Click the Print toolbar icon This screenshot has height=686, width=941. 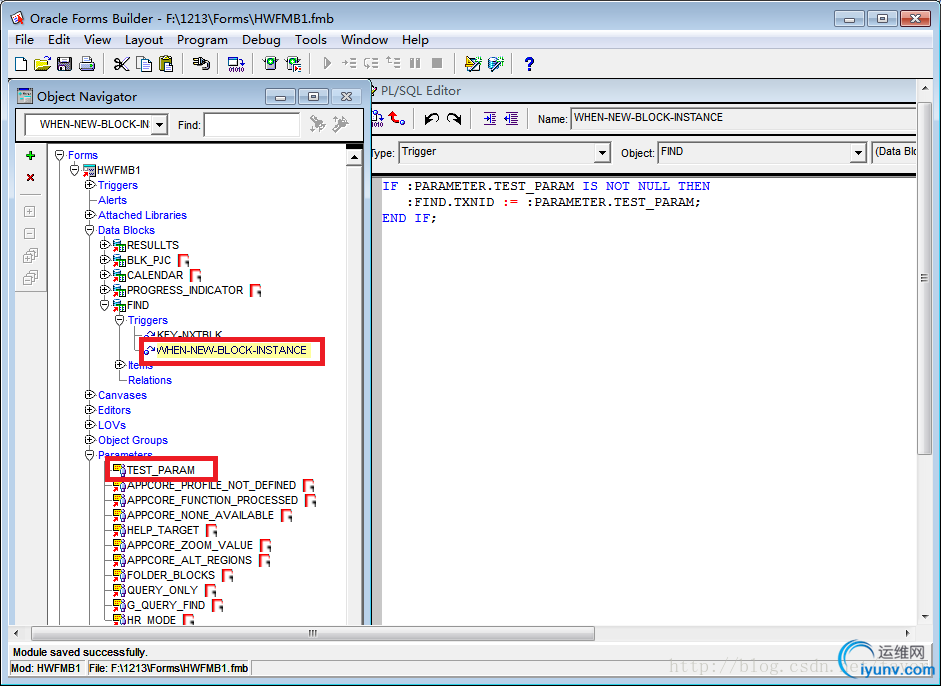pos(87,64)
